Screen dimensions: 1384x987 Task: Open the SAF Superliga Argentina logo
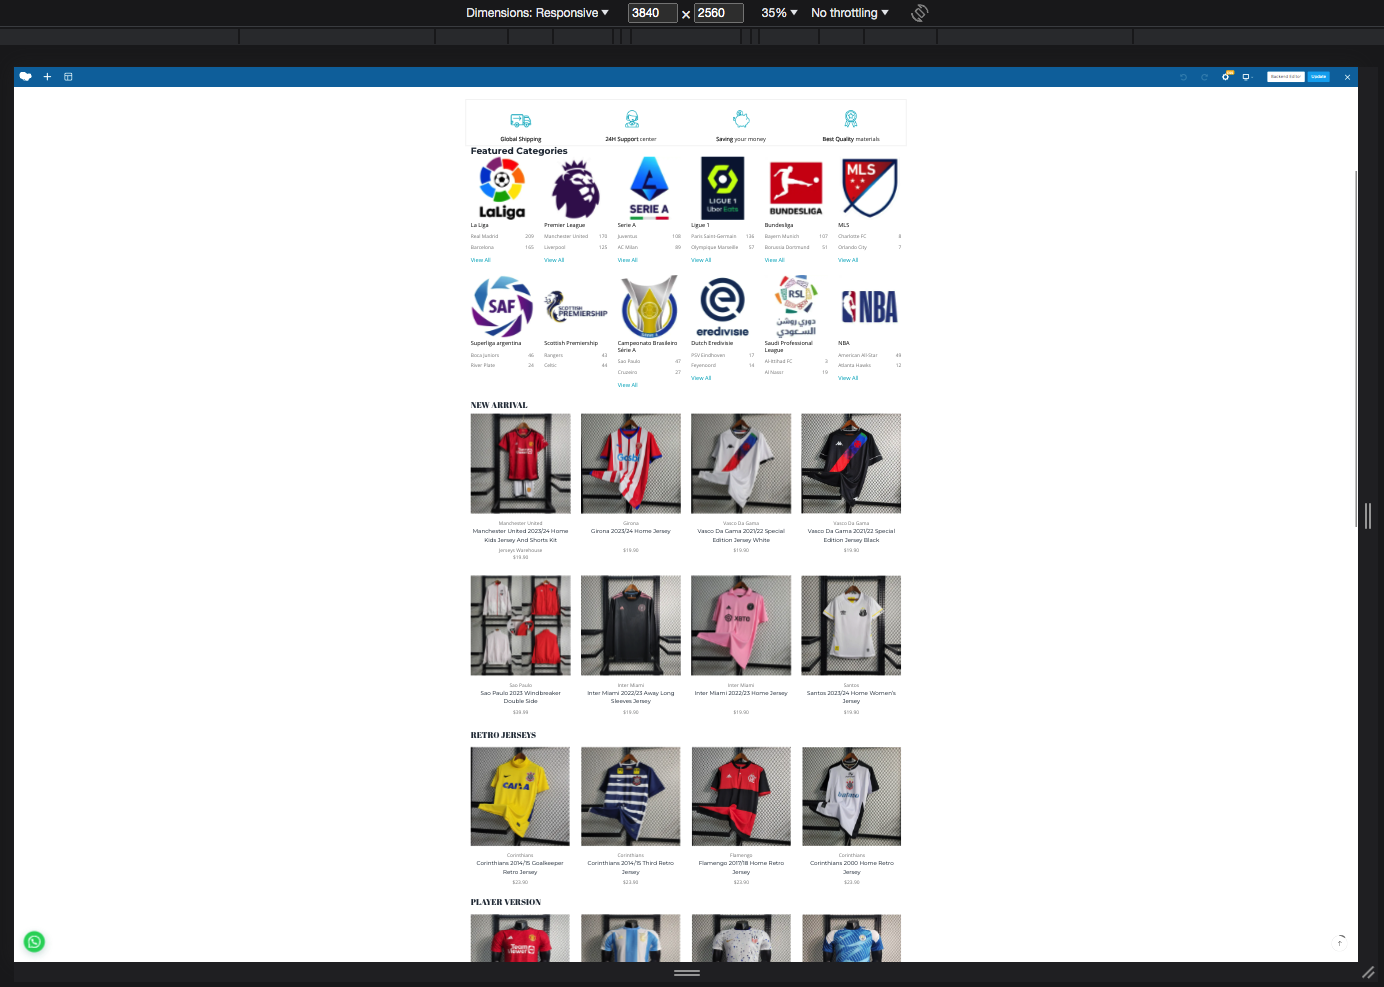(502, 306)
